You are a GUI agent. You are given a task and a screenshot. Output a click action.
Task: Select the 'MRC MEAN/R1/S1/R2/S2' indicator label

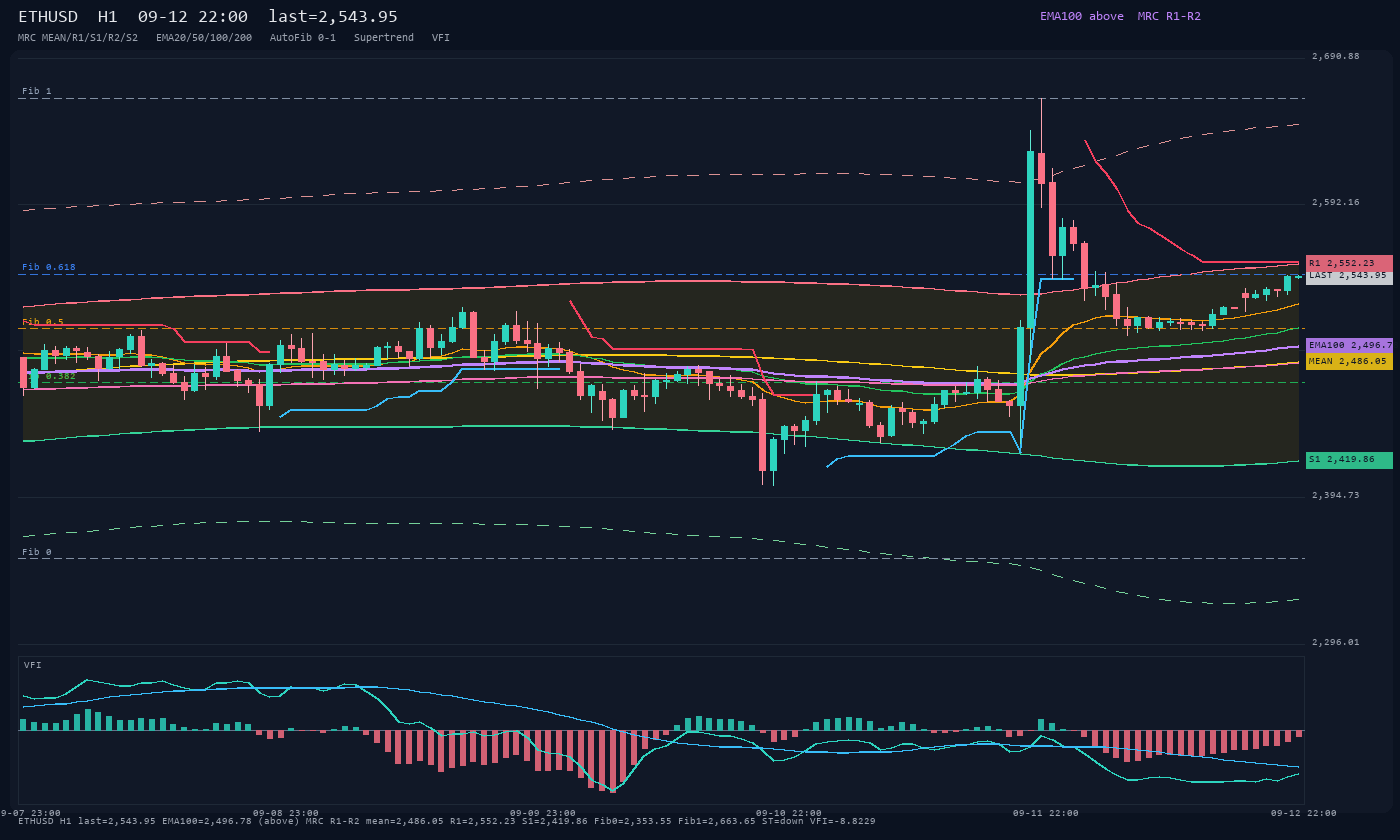point(78,37)
